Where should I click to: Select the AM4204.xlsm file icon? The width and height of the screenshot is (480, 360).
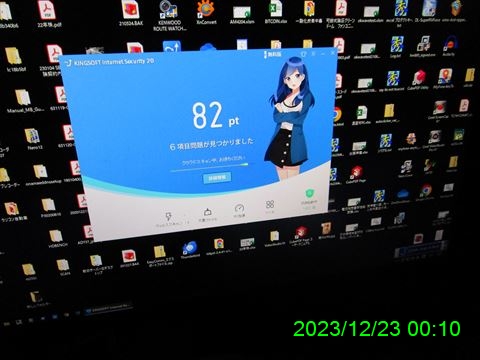[242, 15]
